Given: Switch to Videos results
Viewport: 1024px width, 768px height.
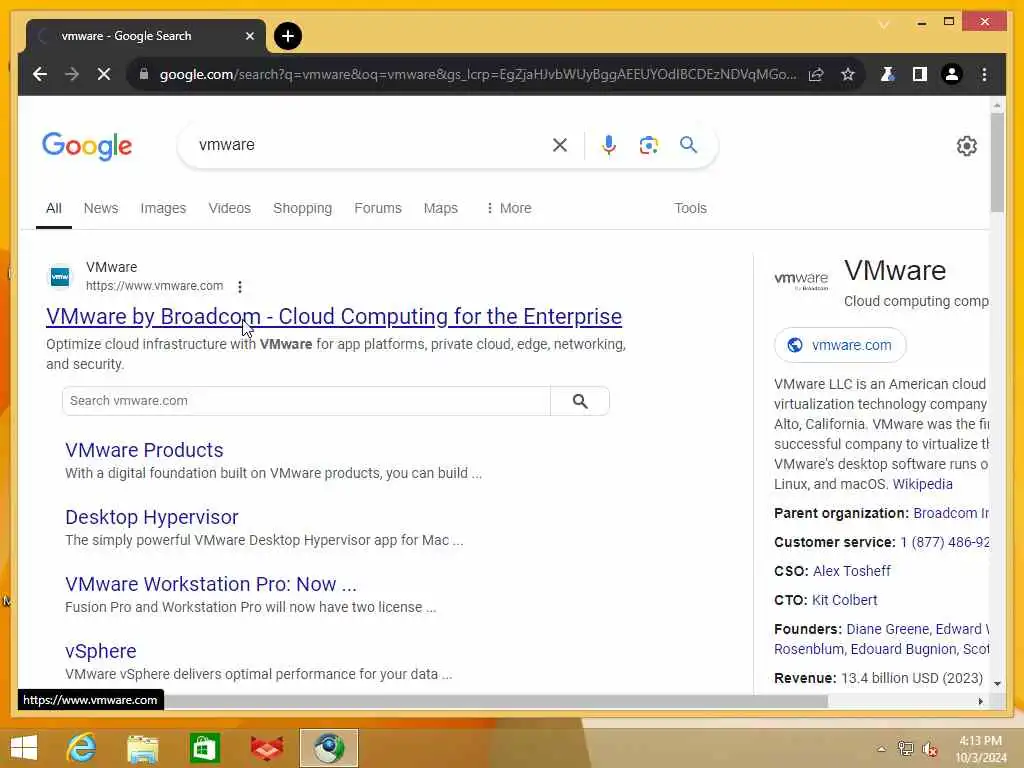Looking at the screenshot, I should [229, 208].
